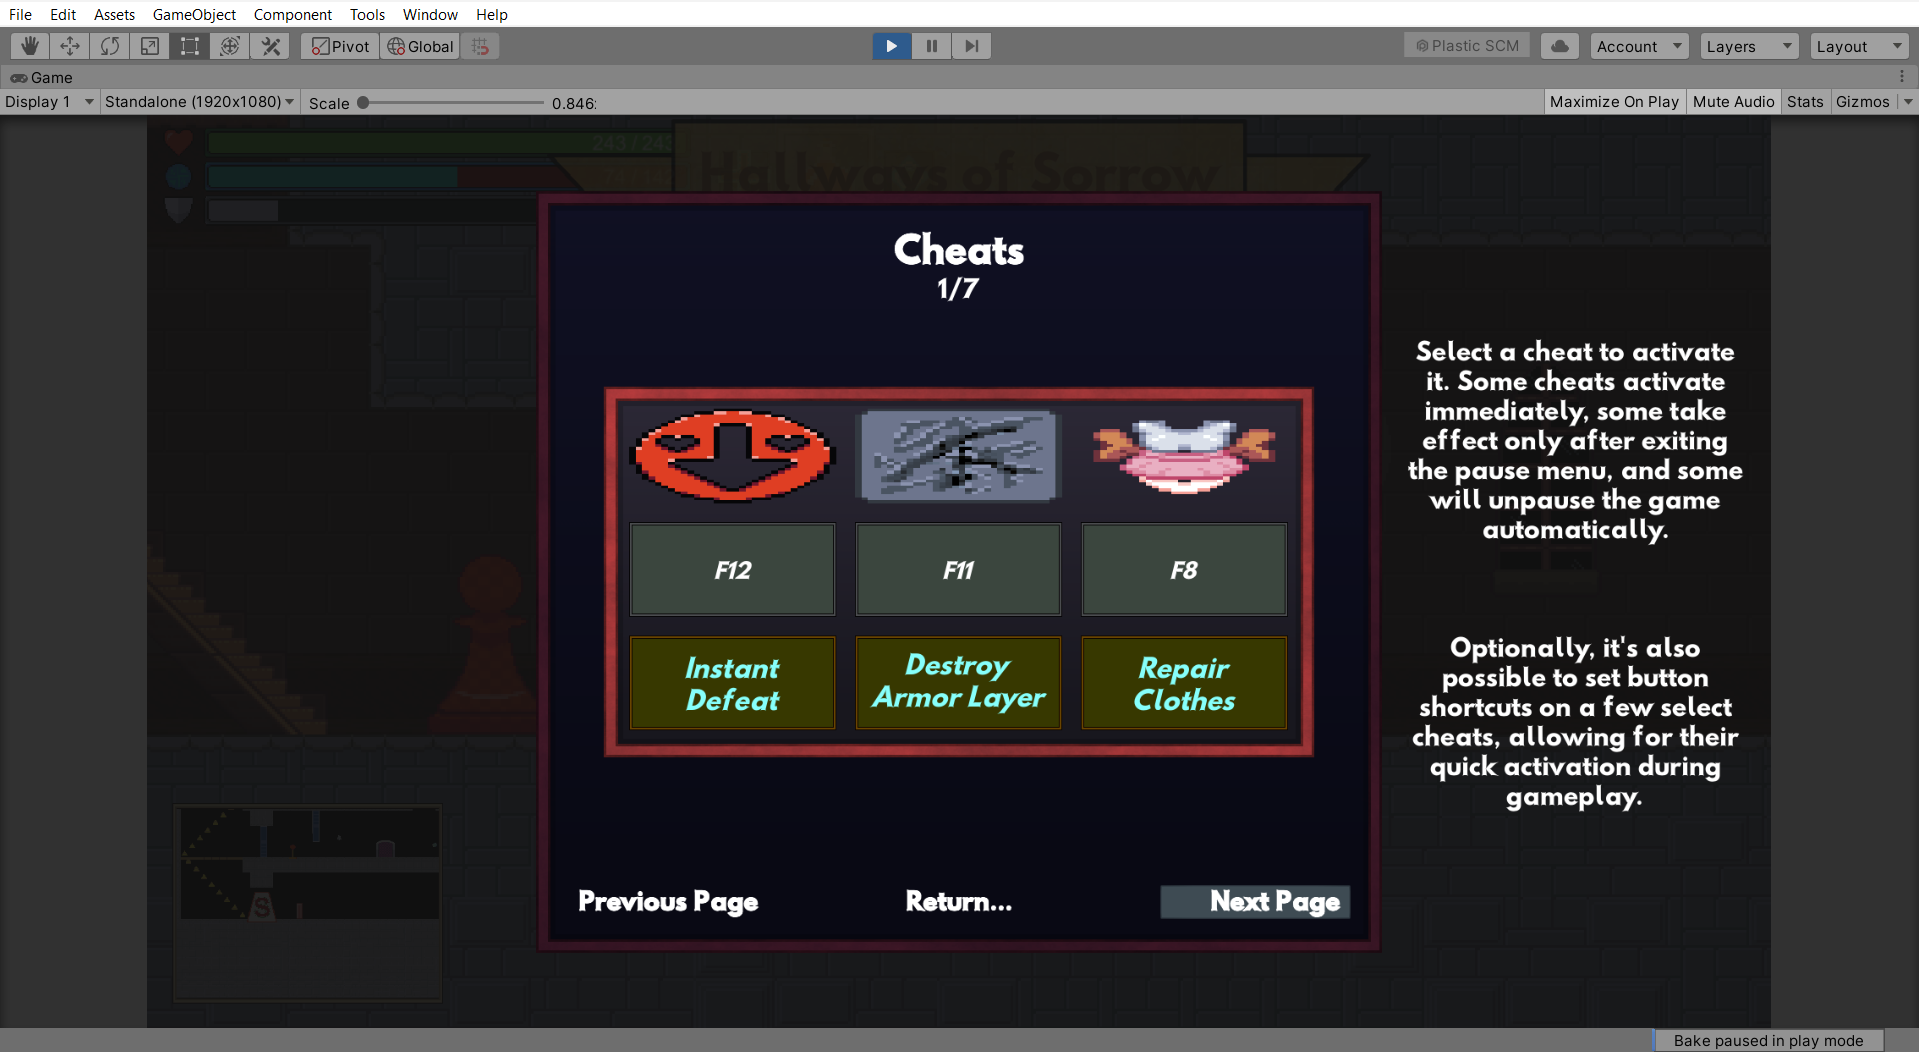Activate the Destroy Armor Layer cheat

958,683
